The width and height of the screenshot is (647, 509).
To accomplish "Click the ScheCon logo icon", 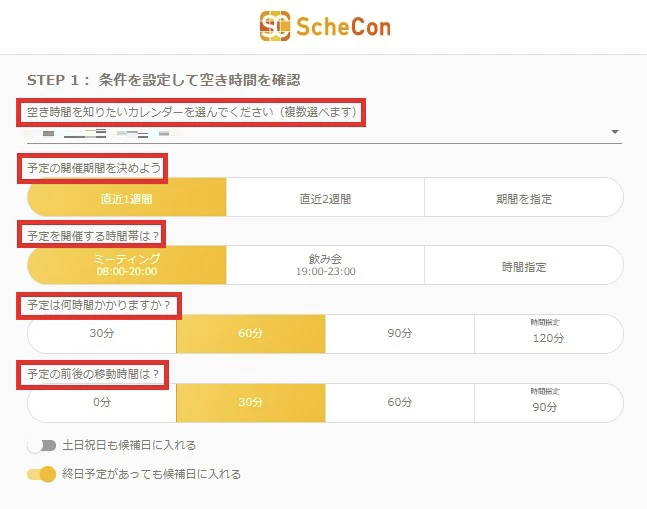I will 275,26.
